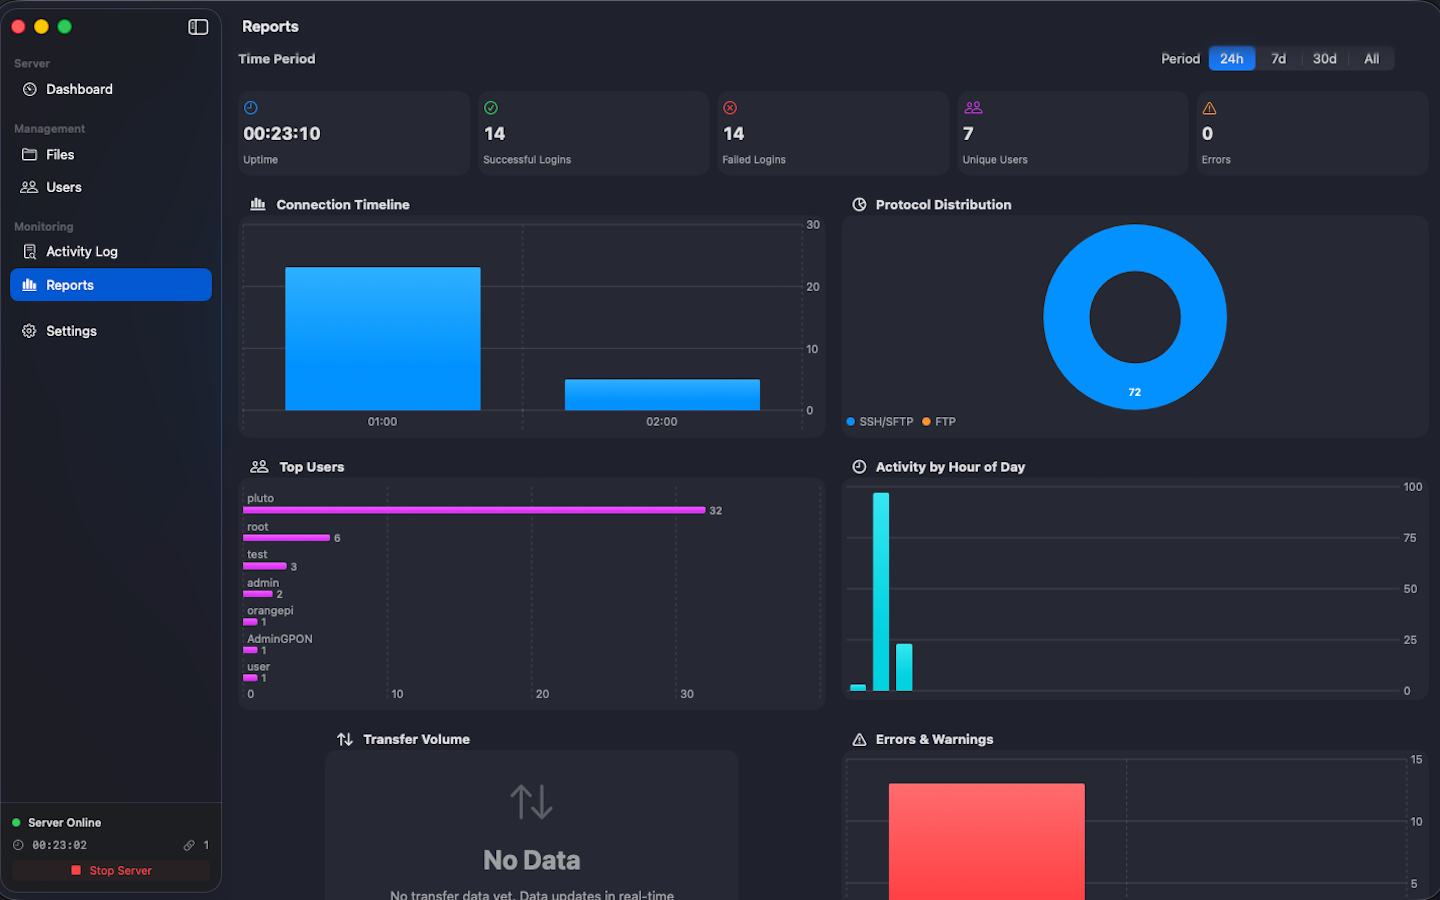Click the Failed Logins red X icon
The width and height of the screenshot is (1440, 900).
coord(730,108)
